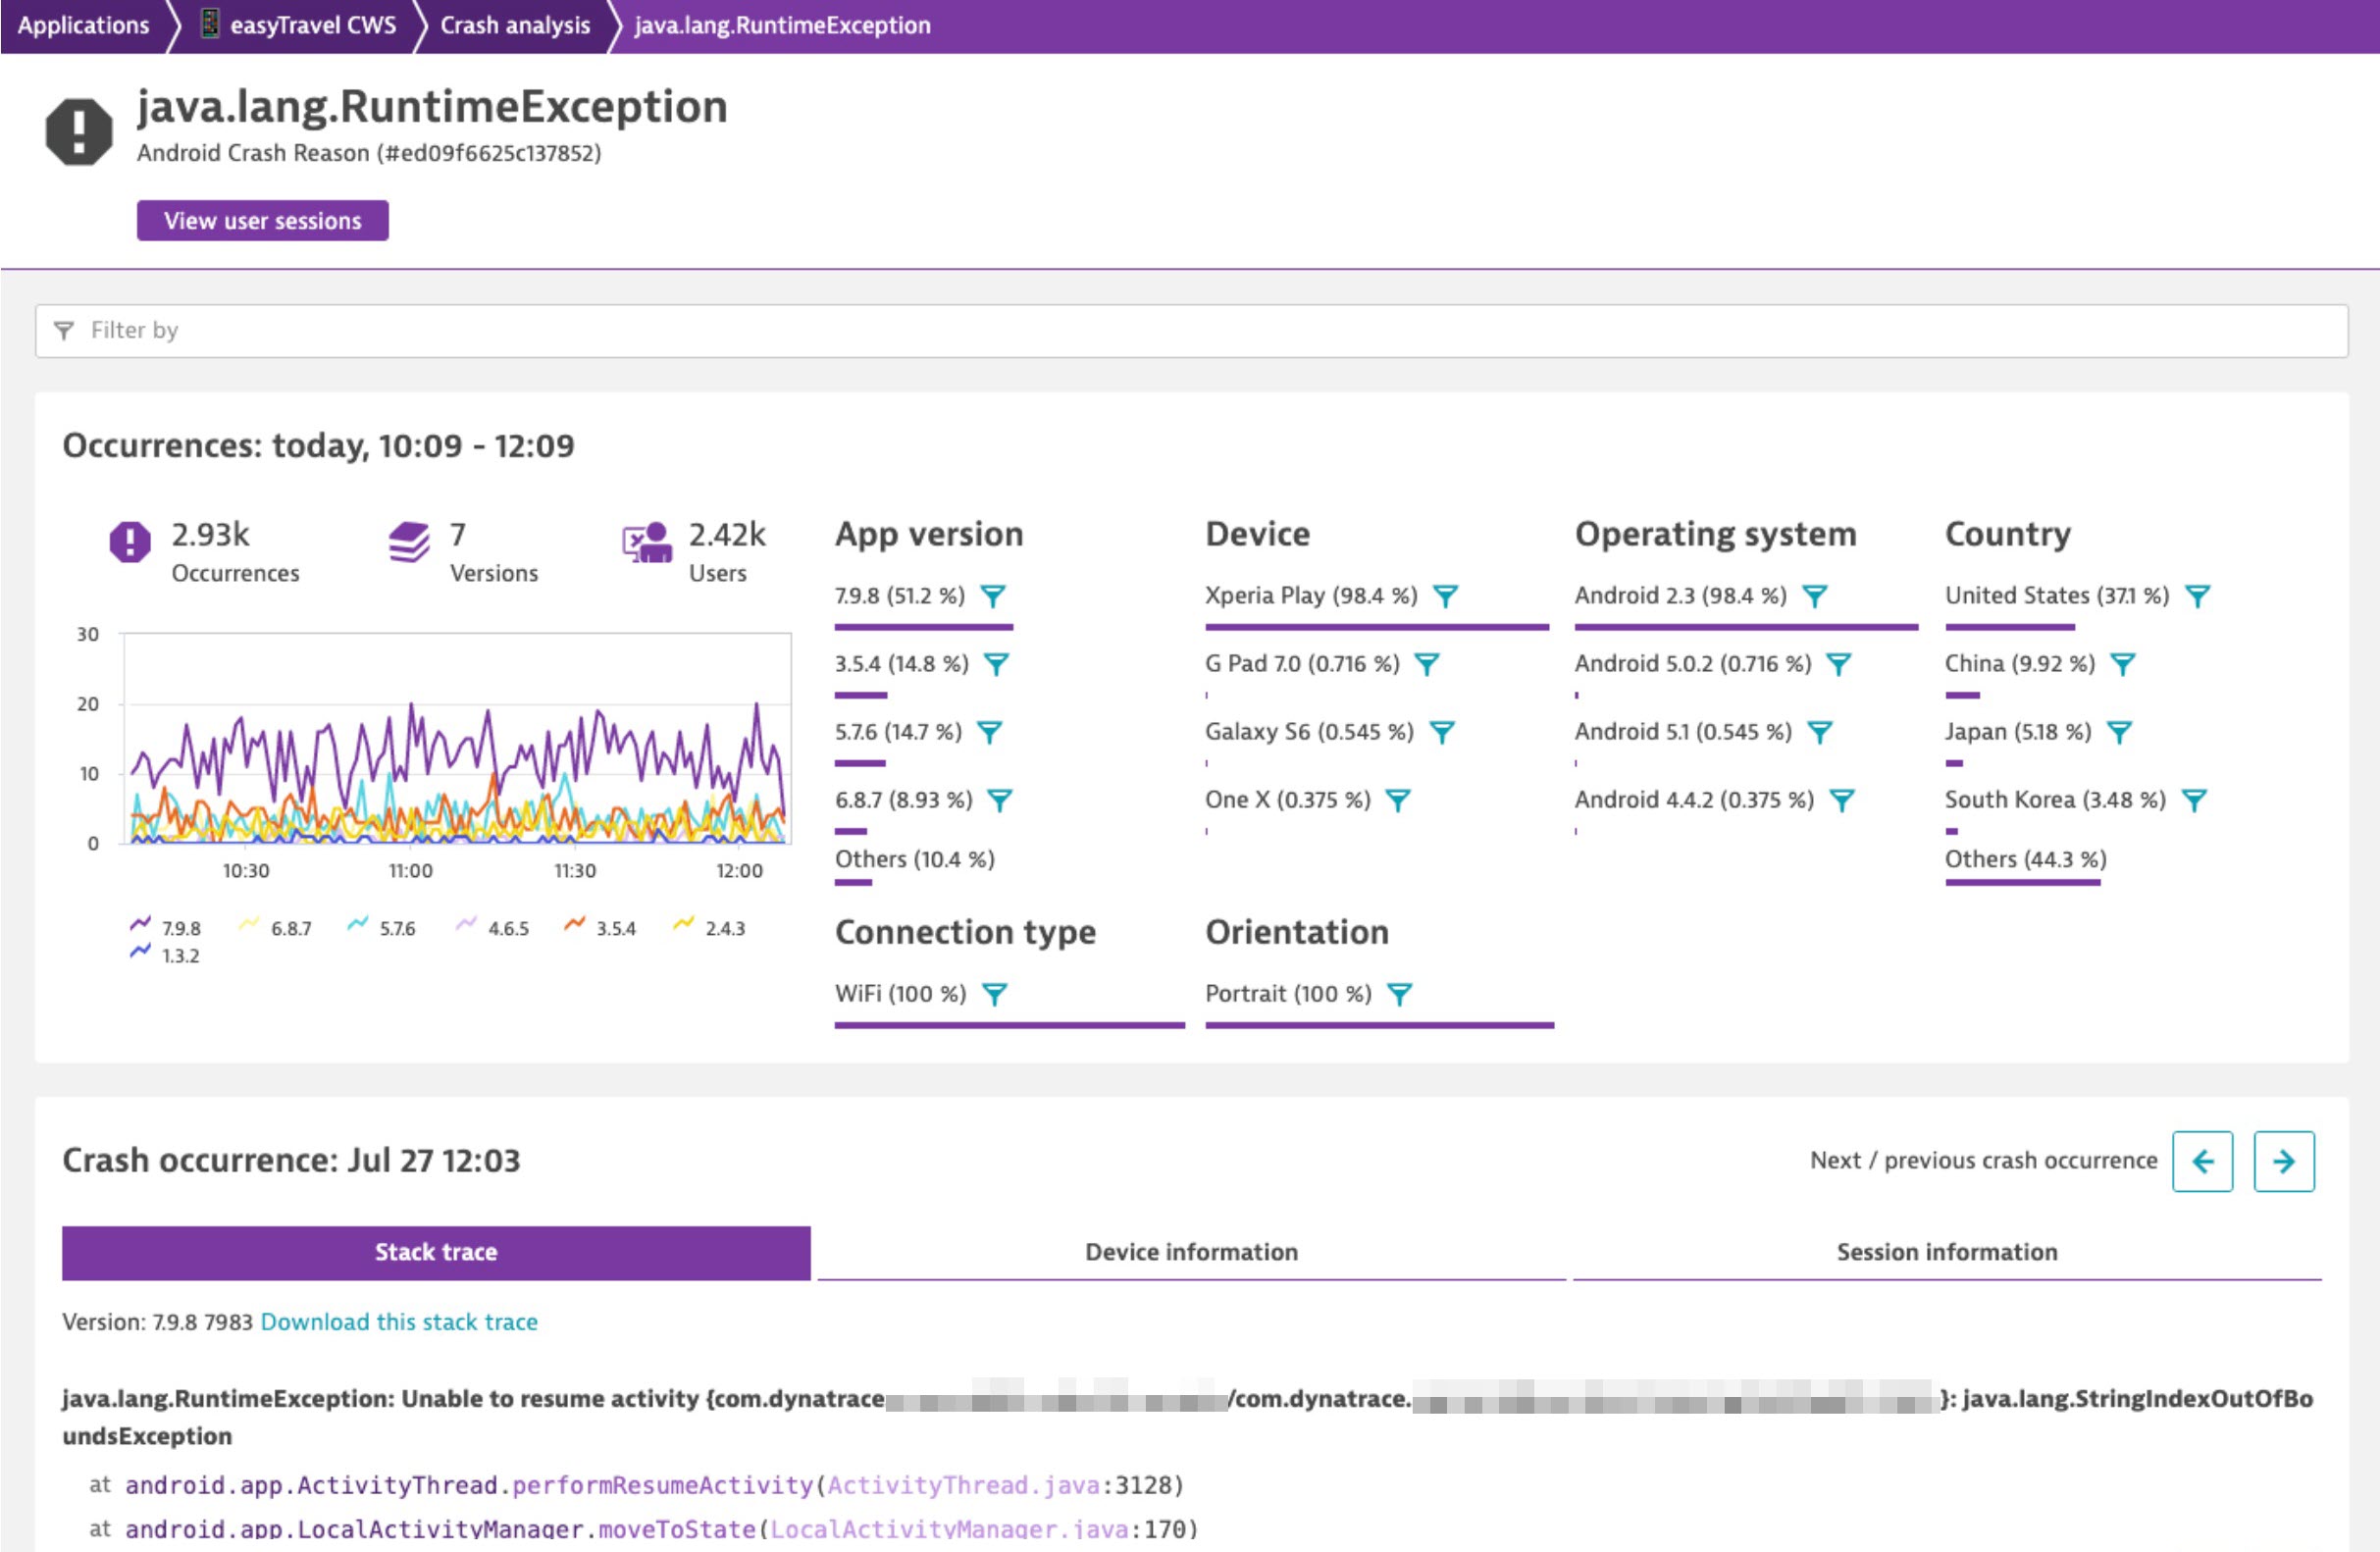Click the filter icon next to Portrait orientation
2380x1552 pixels.
1403,992
